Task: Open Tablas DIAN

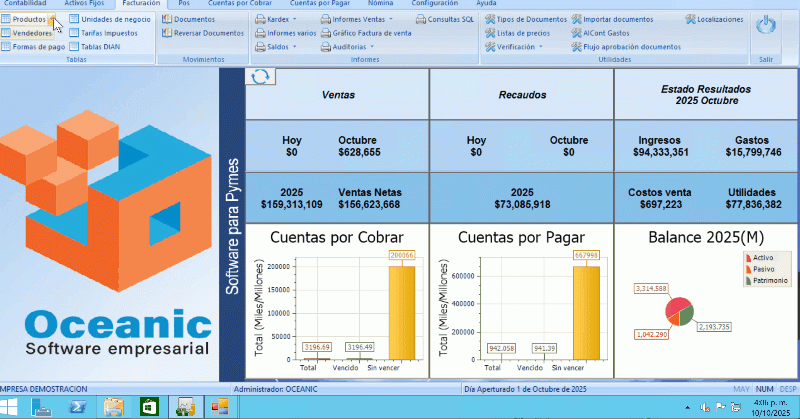Action: tap(95, 47)
